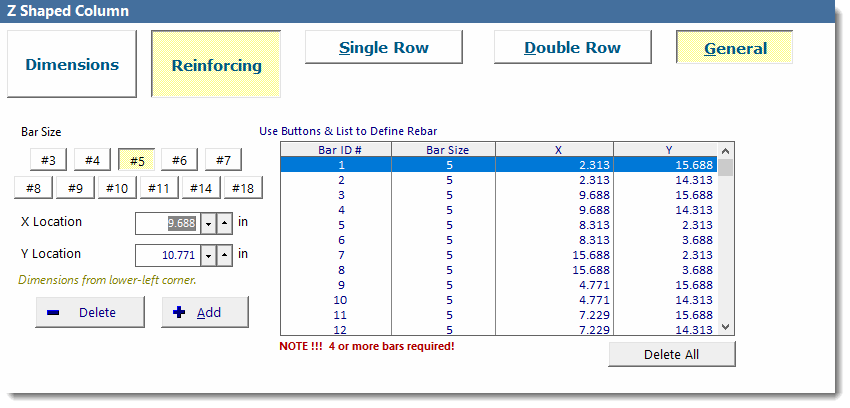Click inside the X Location input field

166,223
